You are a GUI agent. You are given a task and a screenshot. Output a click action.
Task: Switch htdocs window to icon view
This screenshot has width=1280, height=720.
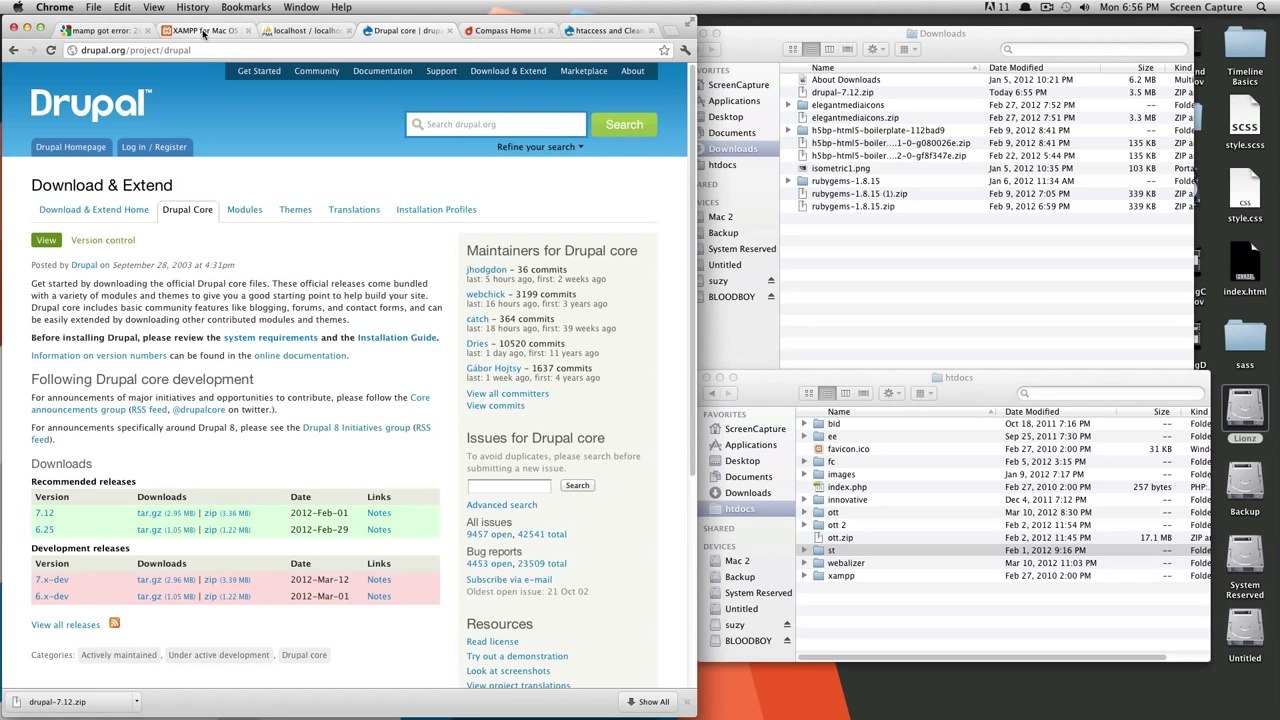coord(809,393)
